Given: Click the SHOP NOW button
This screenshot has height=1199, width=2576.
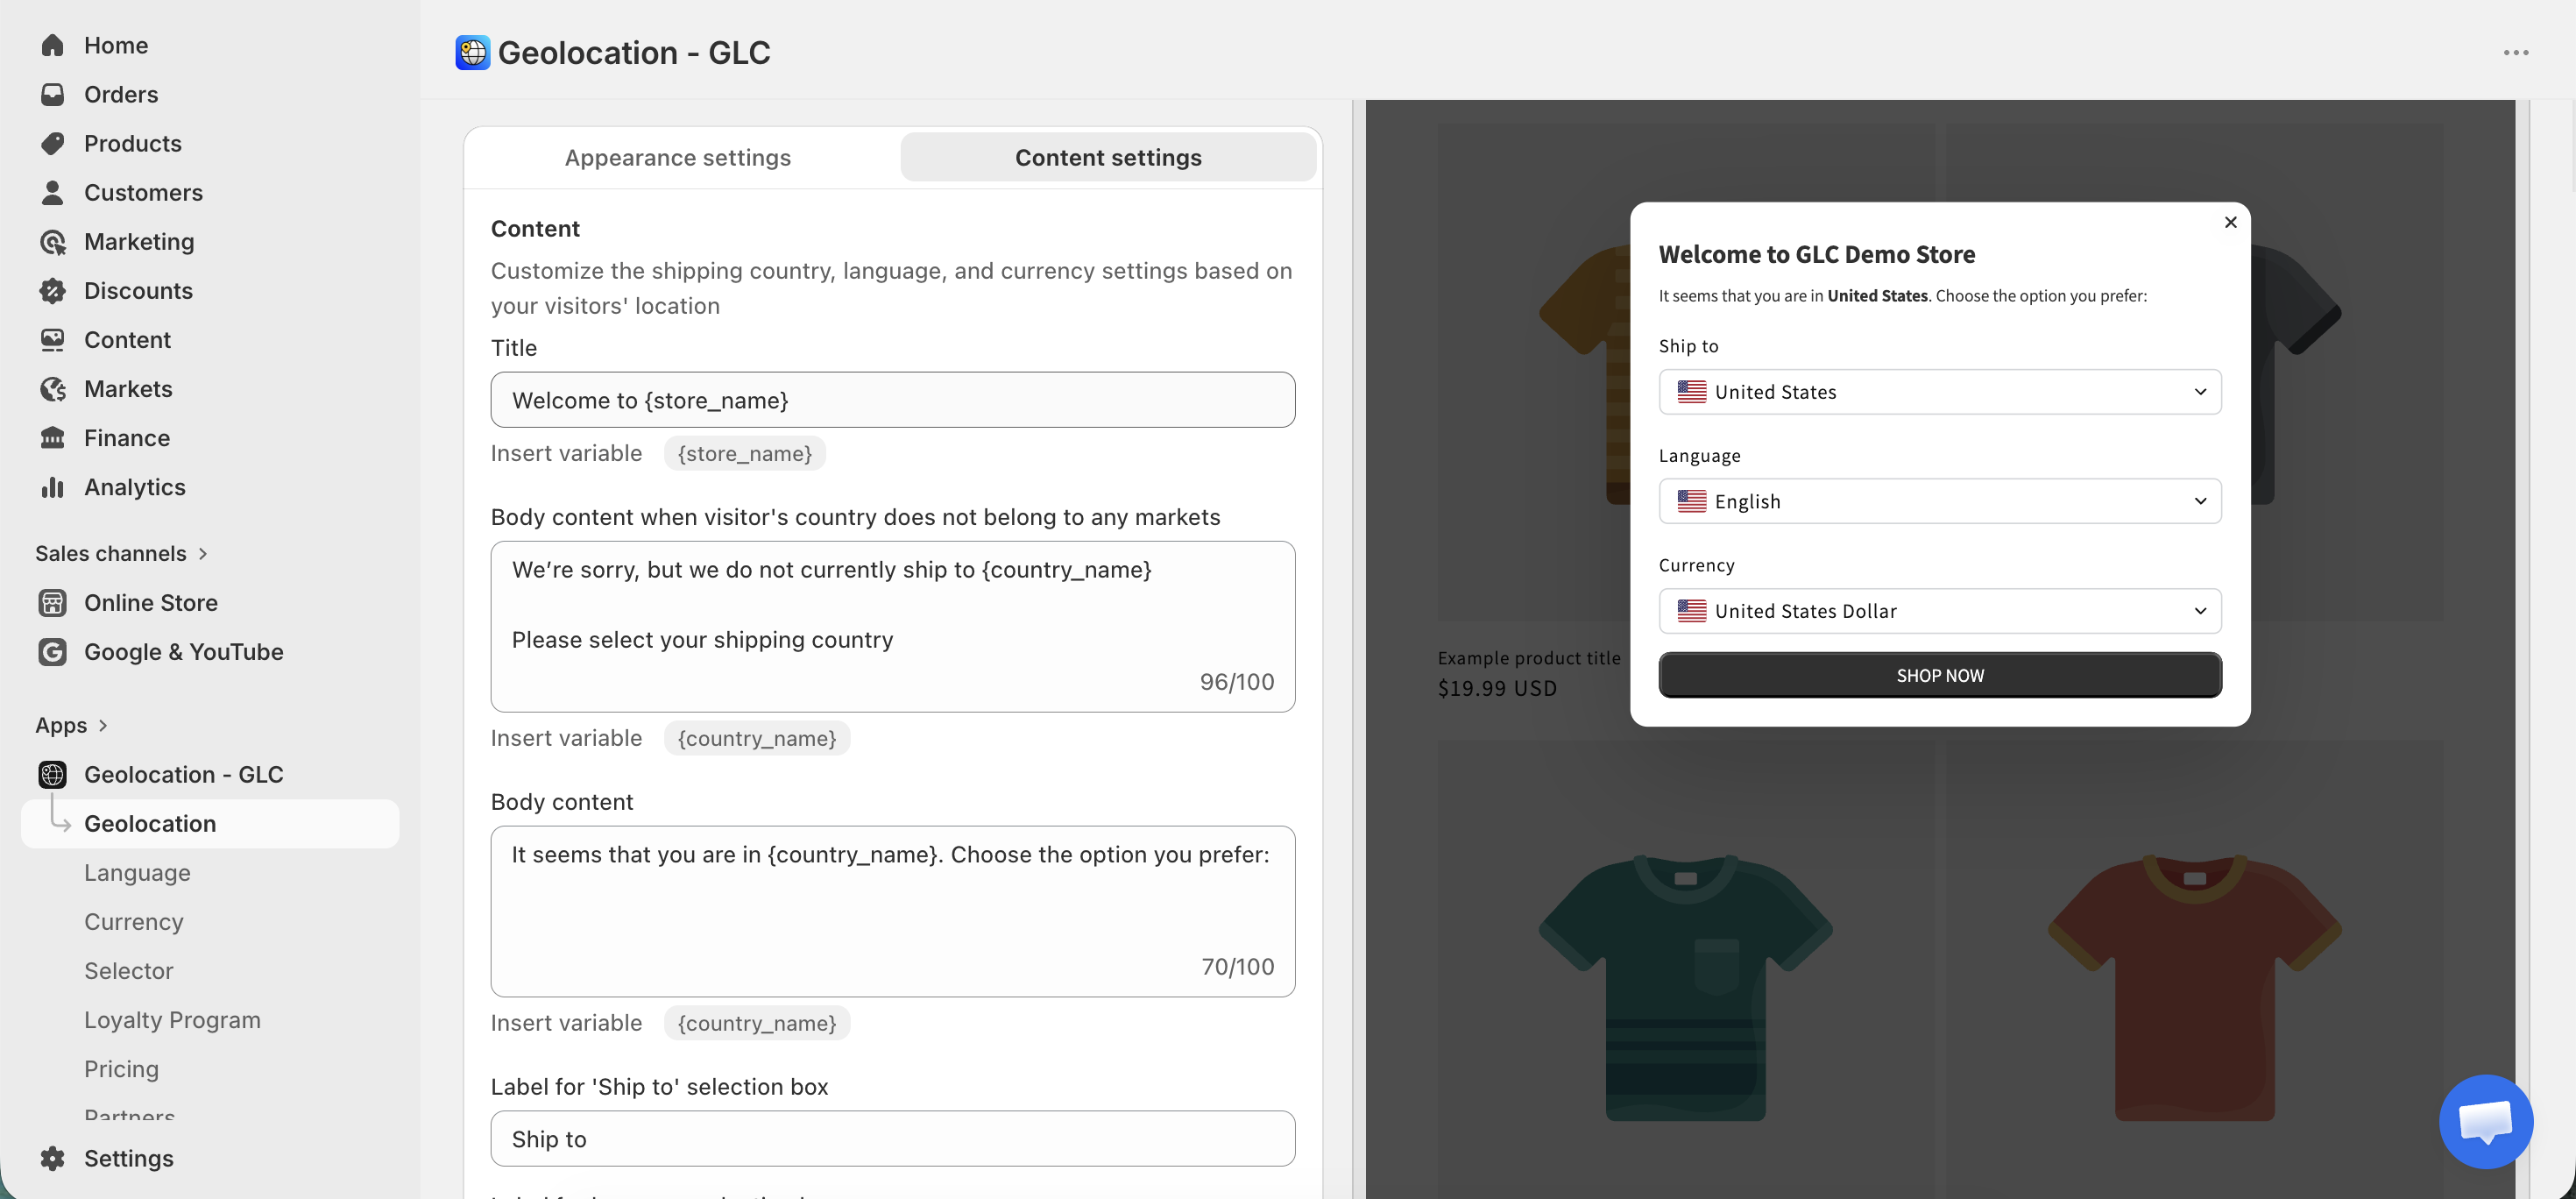Looking at the screenshot, I should tap(1940, 675).
